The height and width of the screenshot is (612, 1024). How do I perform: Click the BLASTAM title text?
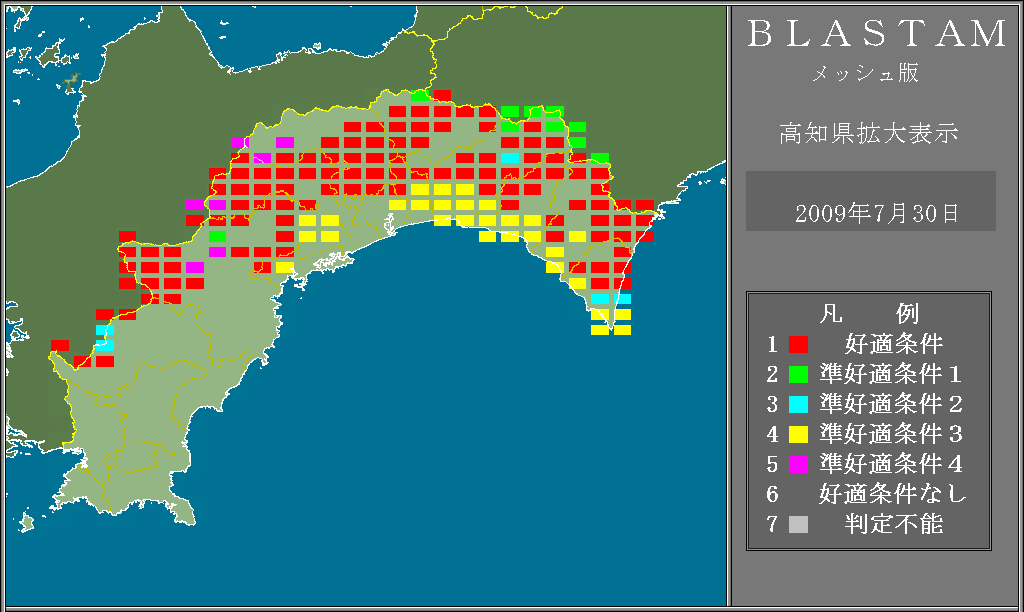coord(877,34)
